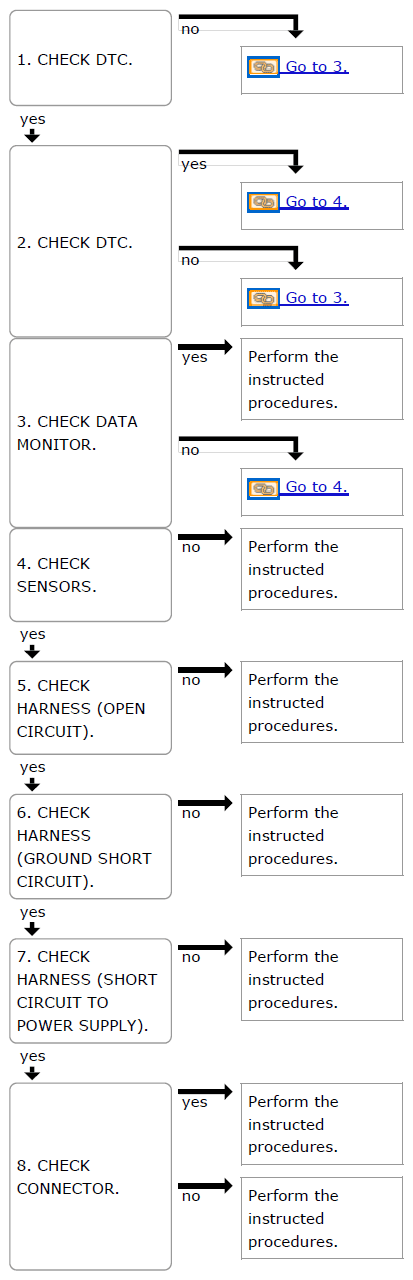Click 'Perform the instructed procedures' for step 8 no
This screenshot has width=413, height=1280.
click(x=322, y=1218)
